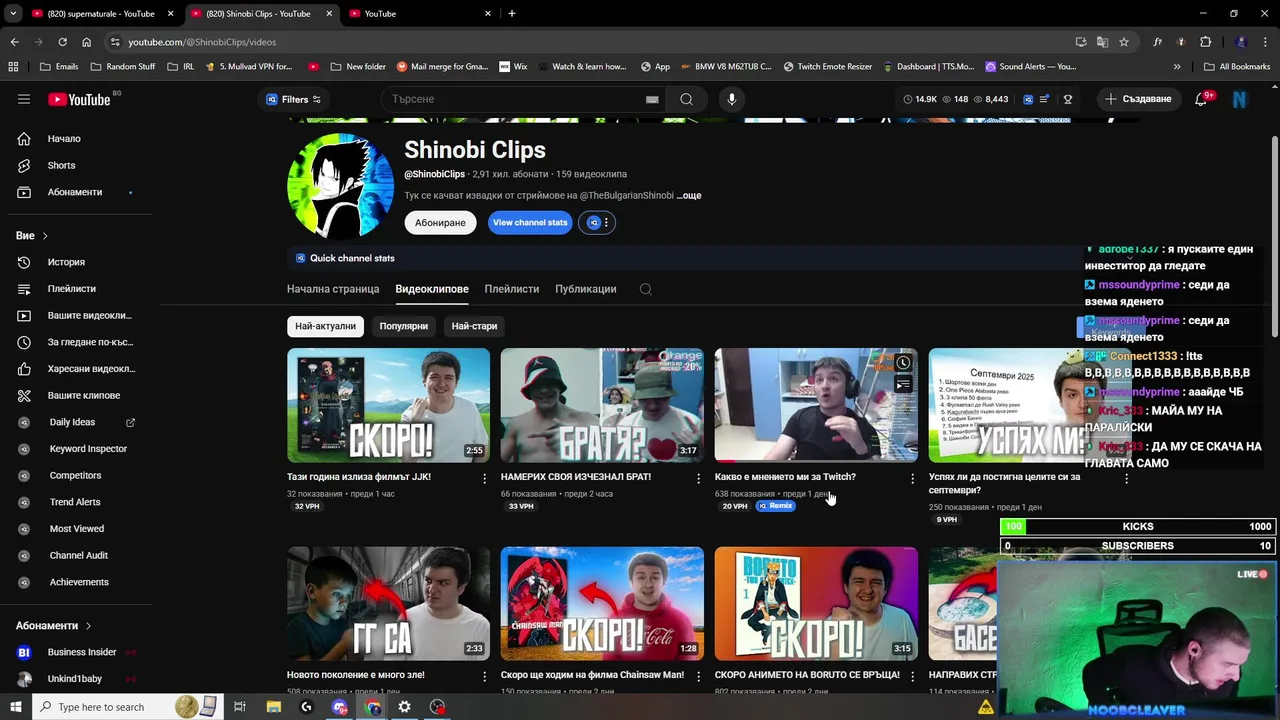Switch to the third YouTube browser tab
1280x720 pixels.
pos(420,14)
